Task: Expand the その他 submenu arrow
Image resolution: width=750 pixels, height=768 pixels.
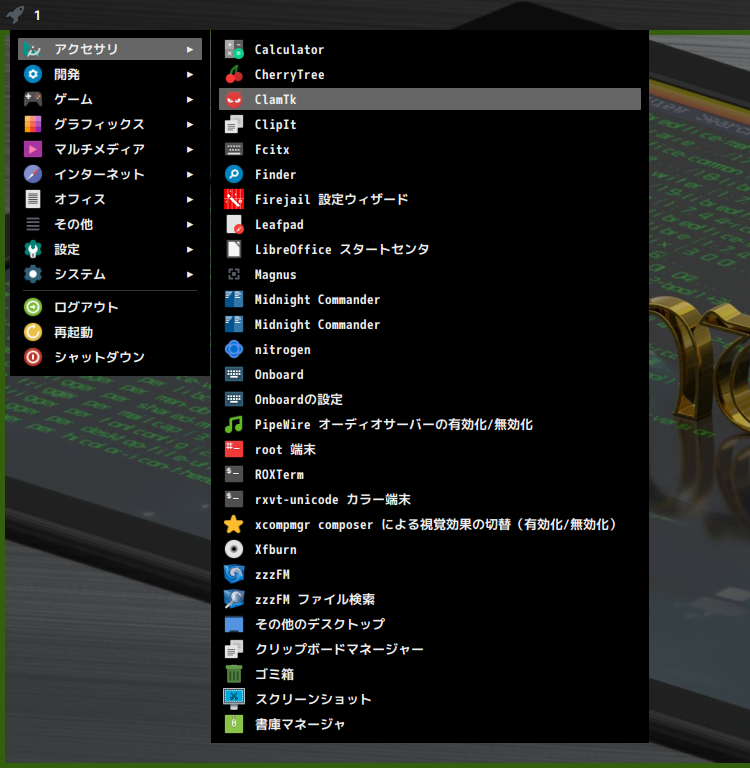Action: 190,224
